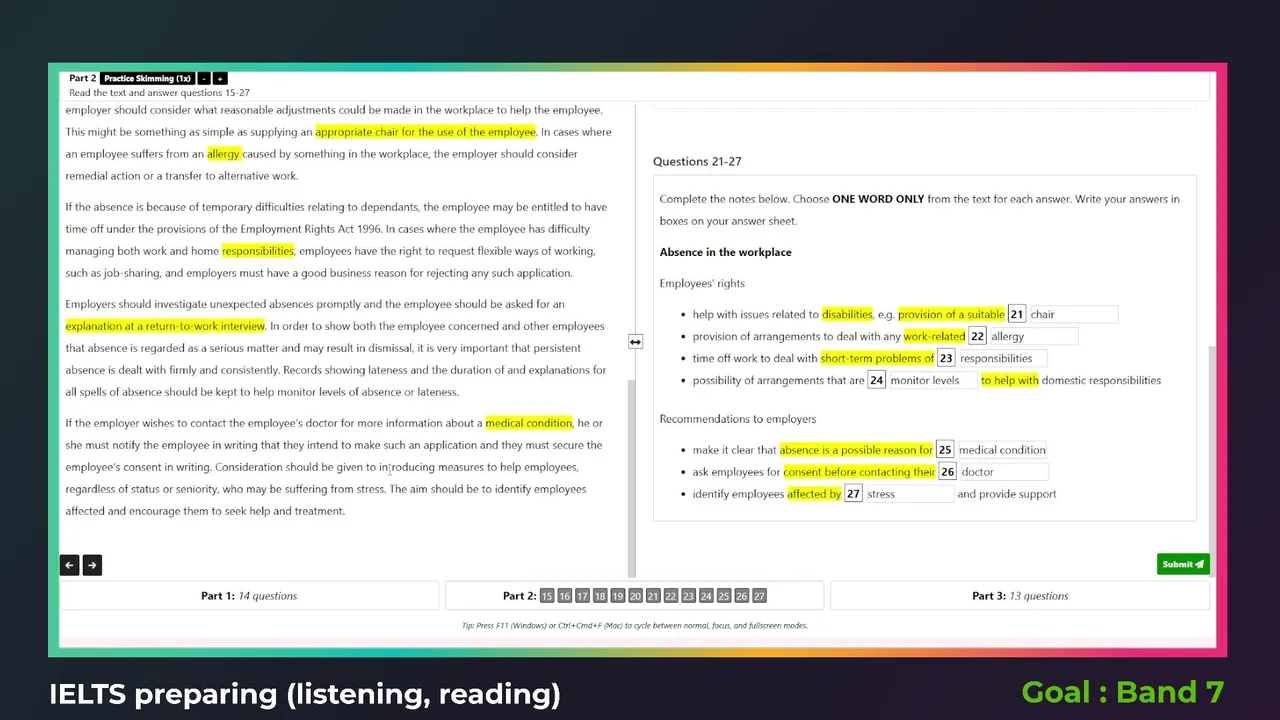This screenshot has width=1280, height=720.
Task: Click highlighted 'to help with' text
Action: pos(1010,380)
